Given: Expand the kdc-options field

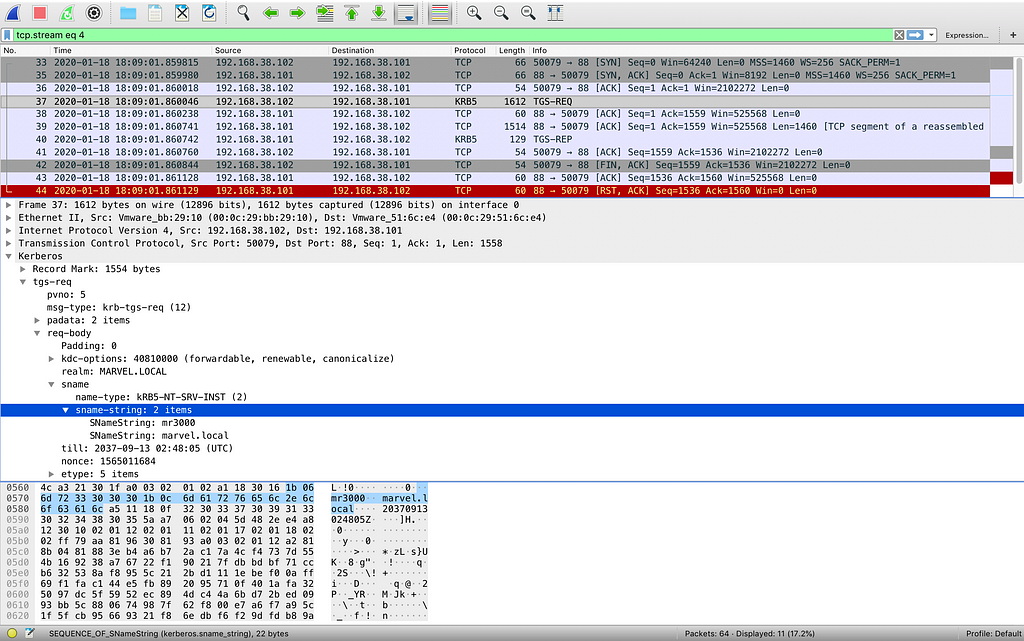Looking at the screenshot, I should (x=51, y=359).
